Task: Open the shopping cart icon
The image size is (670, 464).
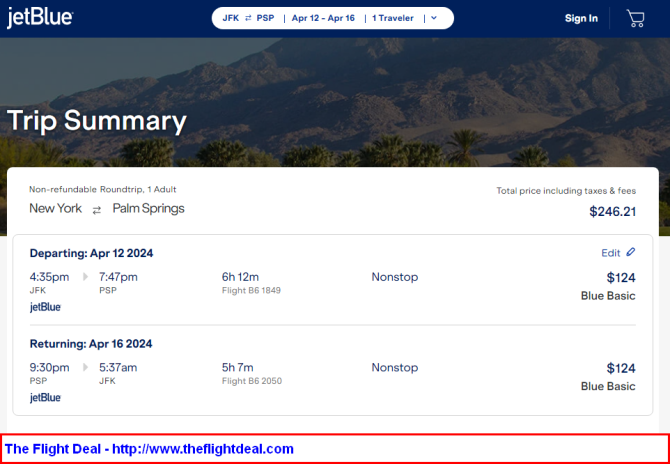Action: (635, 18)
